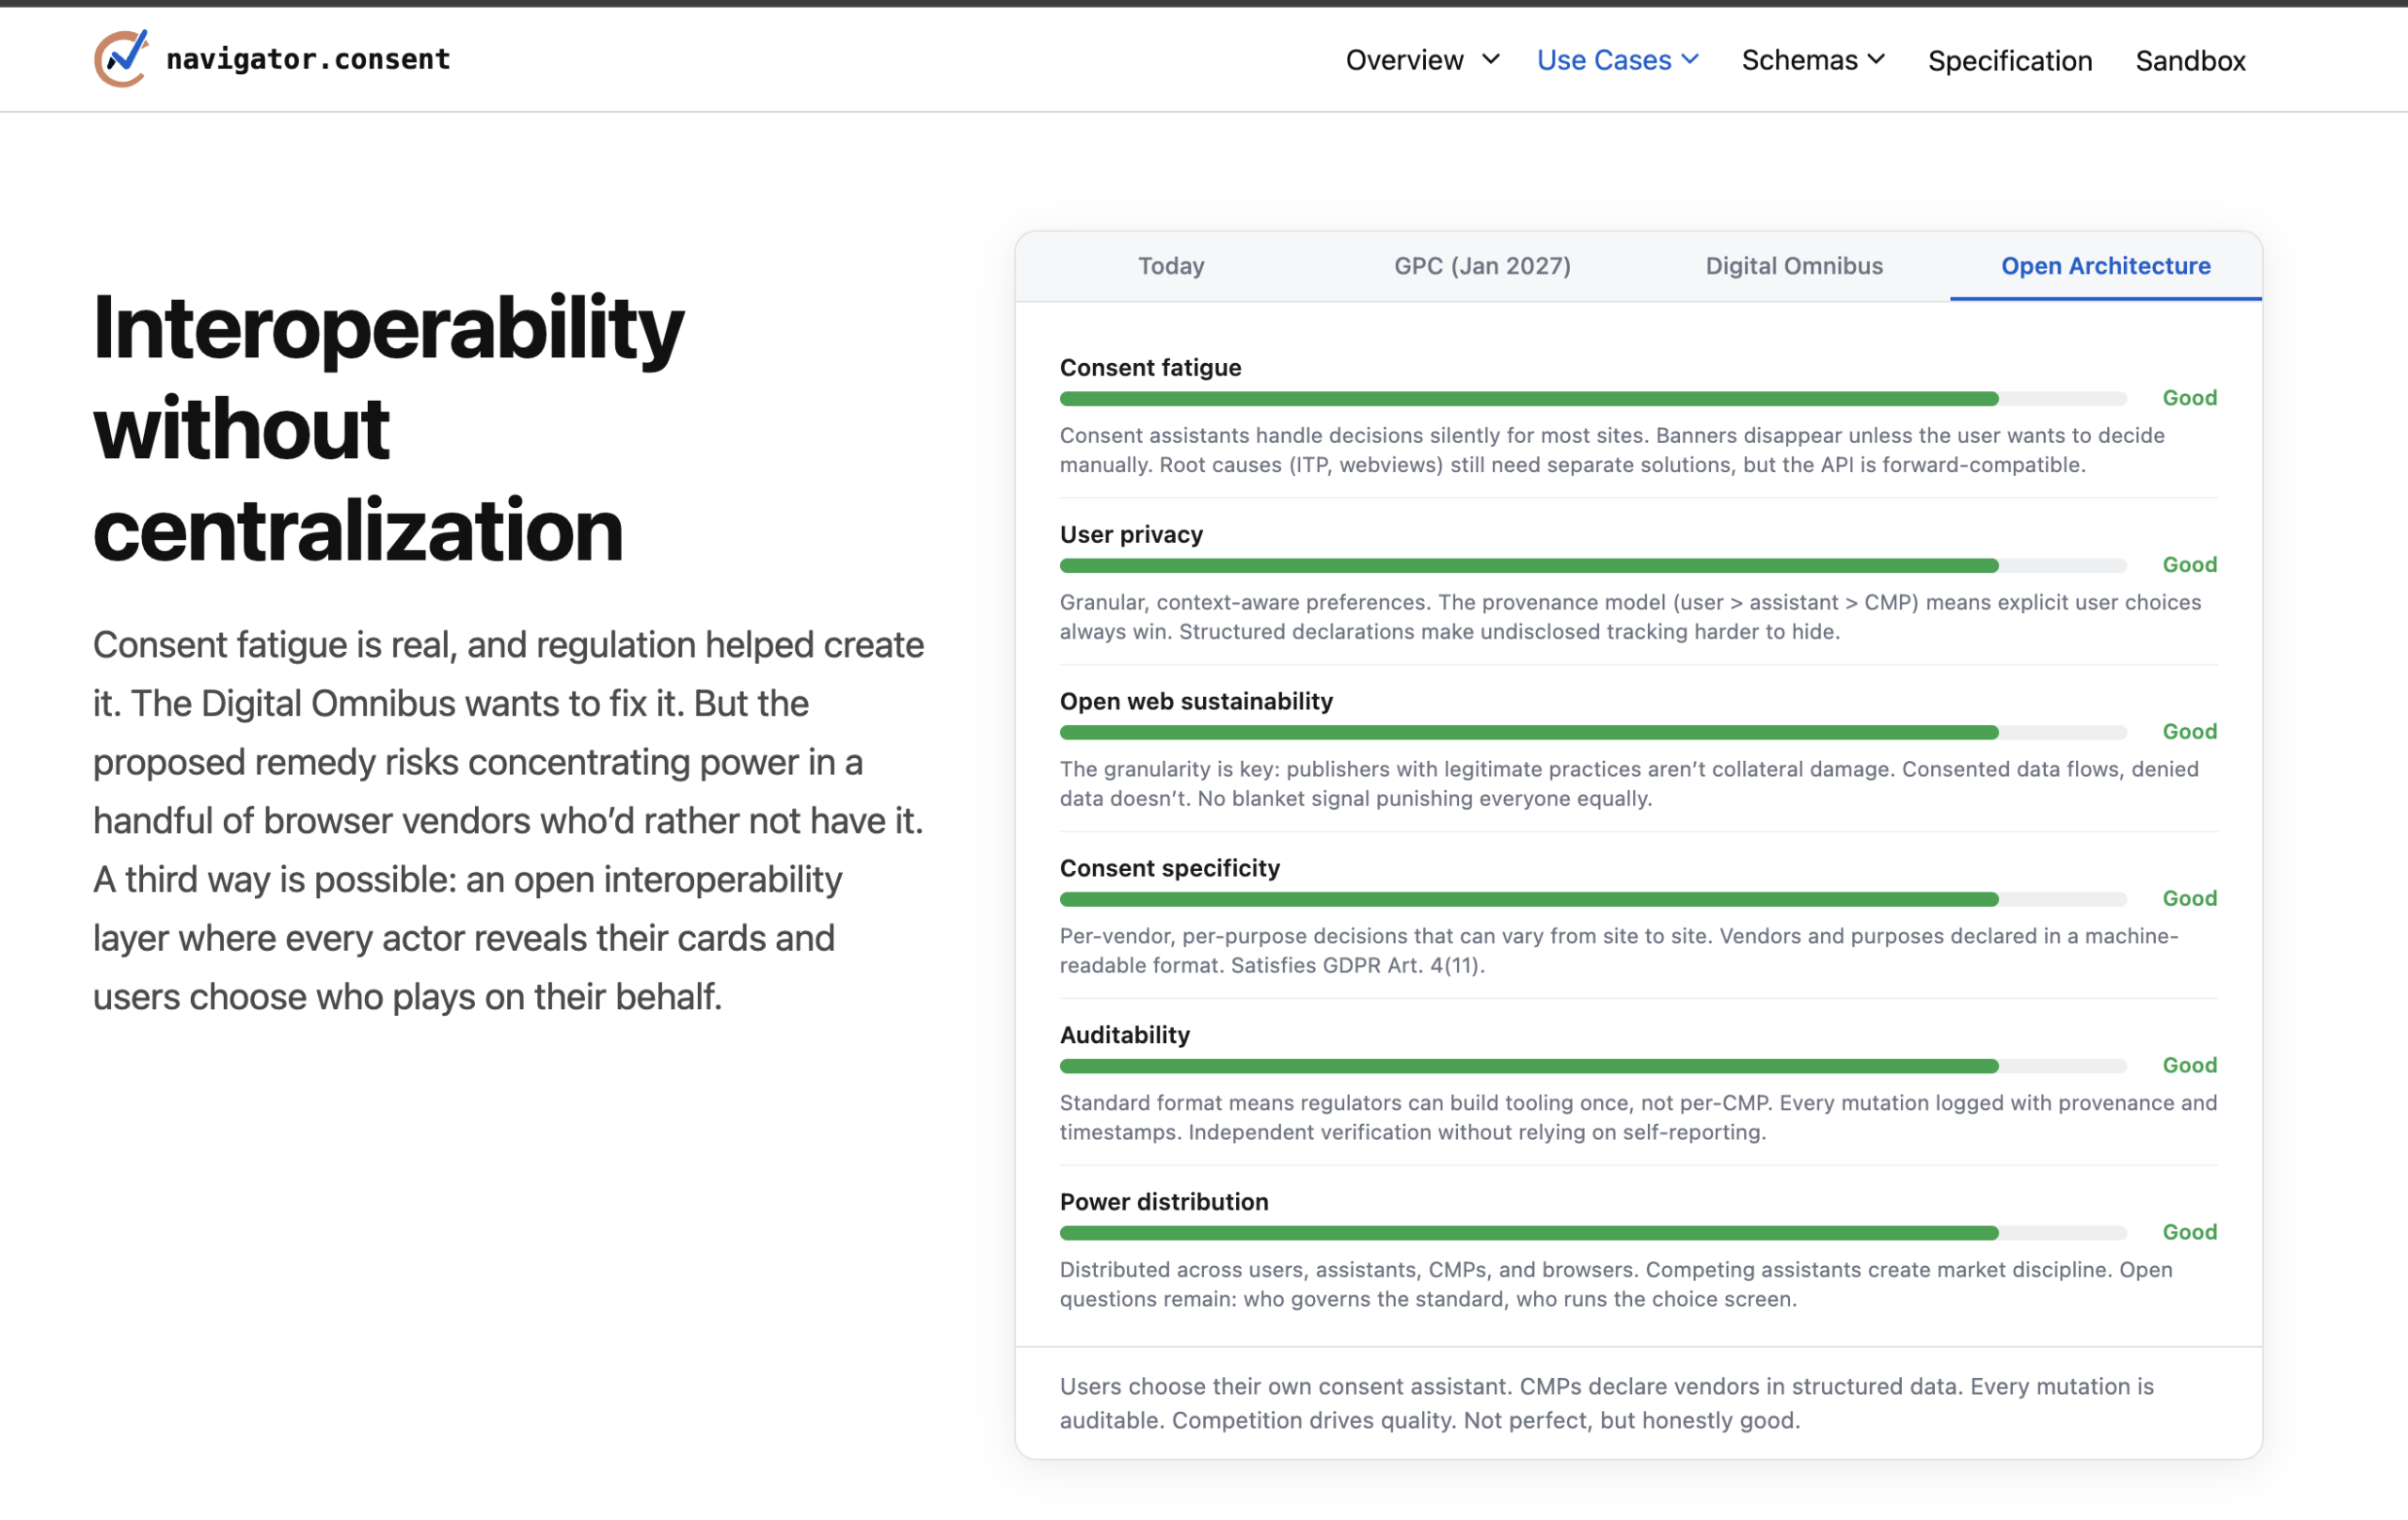This screenshot has height=1520, width=2408.
Task: Navigate to the Sandbox
Action: [x=2190, y=60]
